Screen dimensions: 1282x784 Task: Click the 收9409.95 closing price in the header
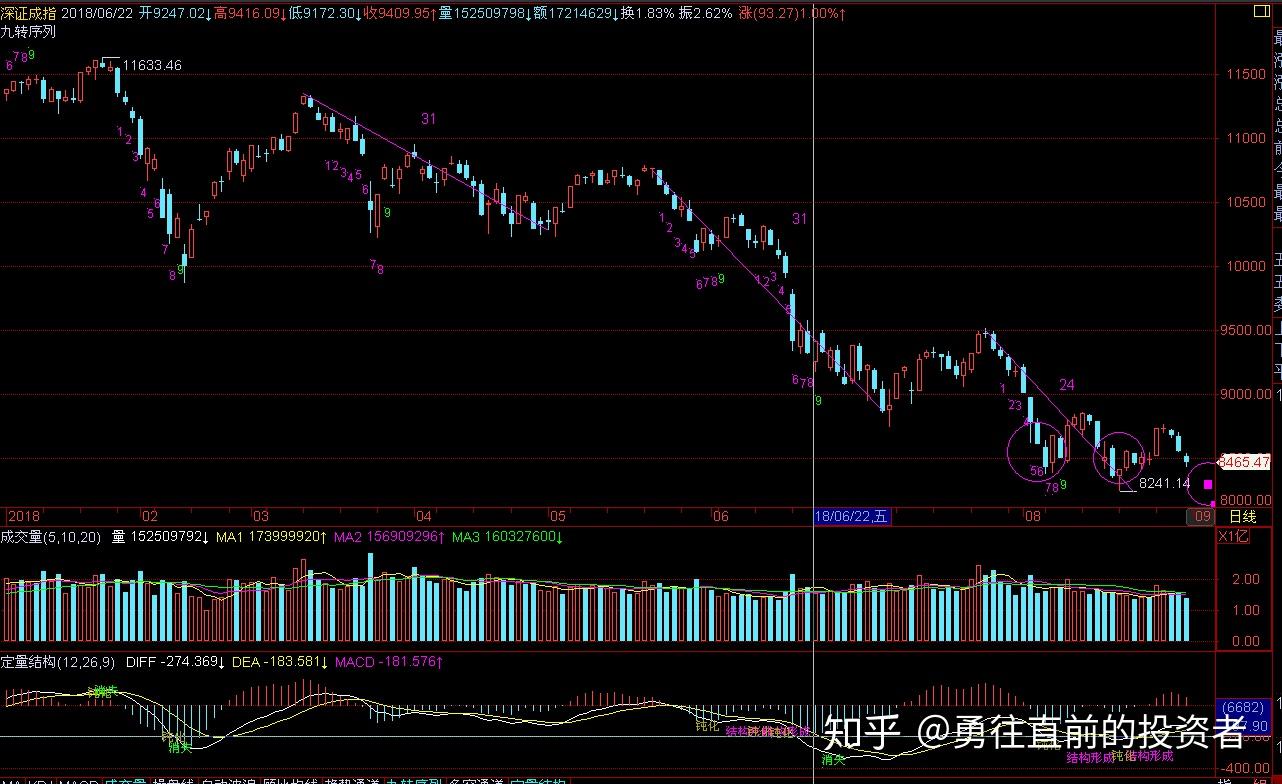[400, 14]
